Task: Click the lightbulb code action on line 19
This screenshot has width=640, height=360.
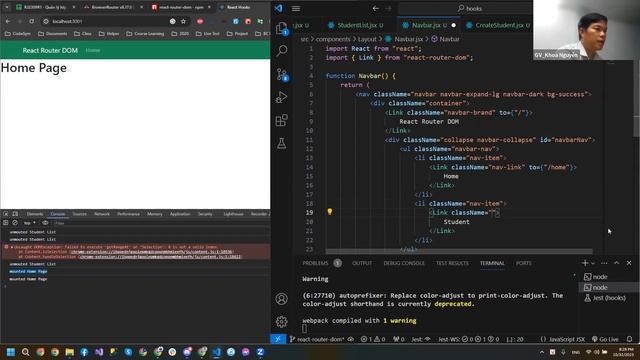Action: [329, 212]
